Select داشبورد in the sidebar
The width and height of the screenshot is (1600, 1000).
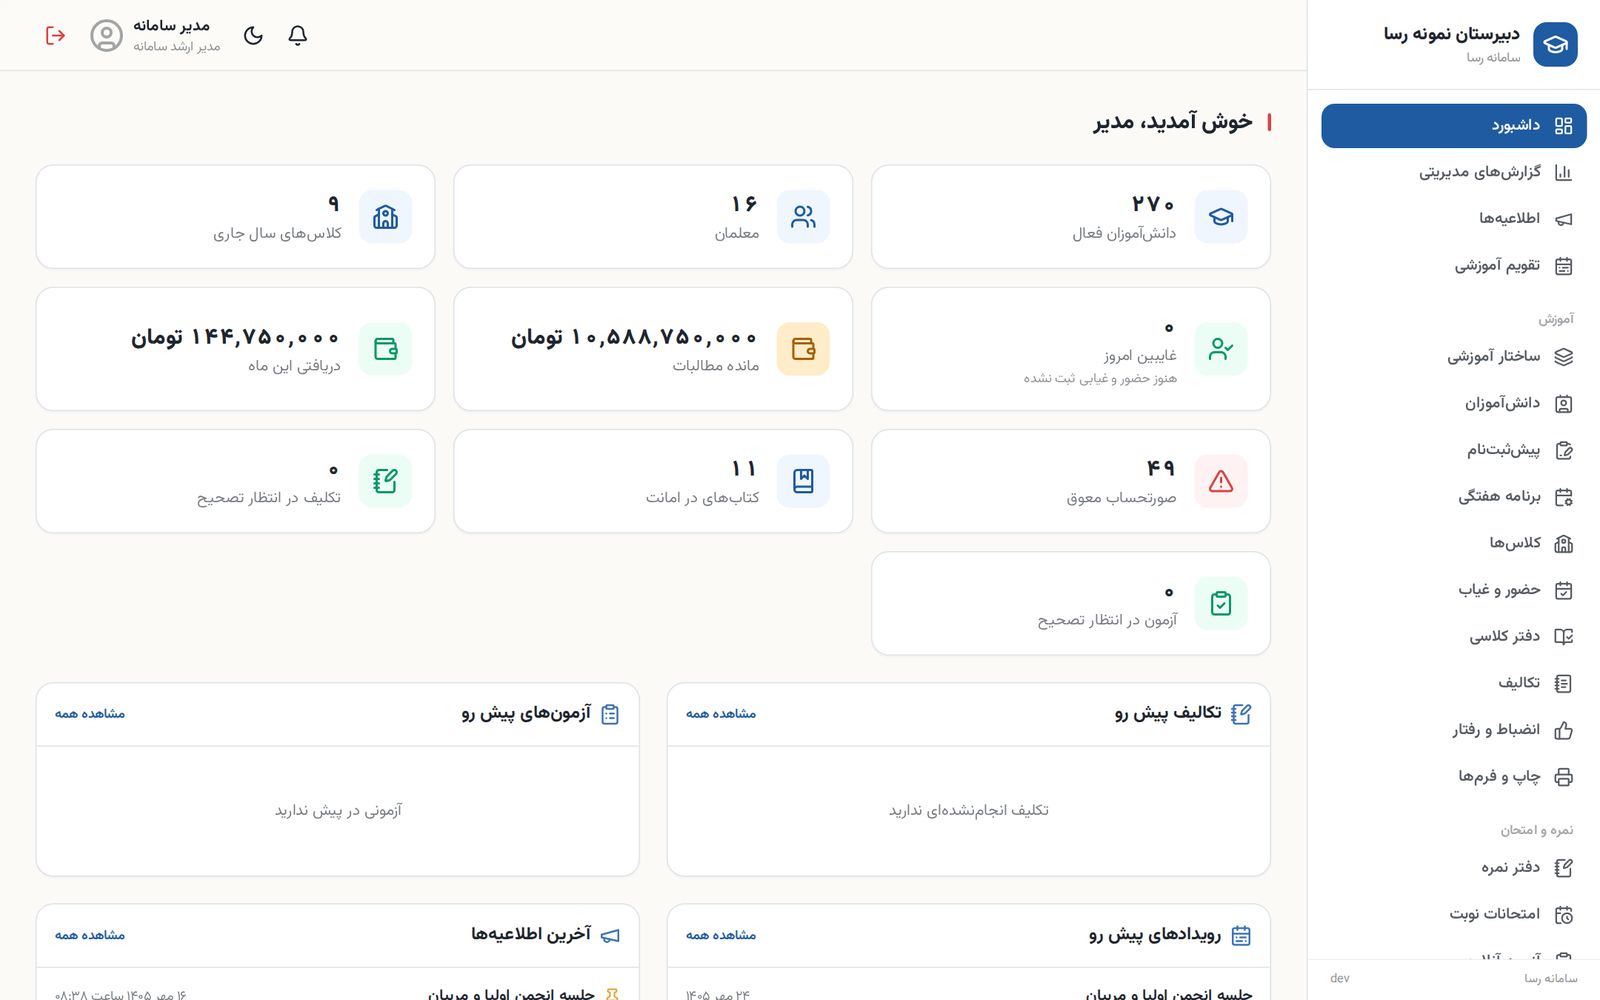pyautogui.click(x=1453, y=126)
